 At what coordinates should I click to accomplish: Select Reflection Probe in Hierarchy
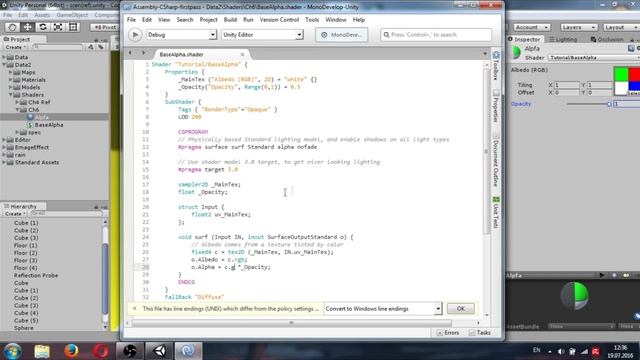coord(36,276)
